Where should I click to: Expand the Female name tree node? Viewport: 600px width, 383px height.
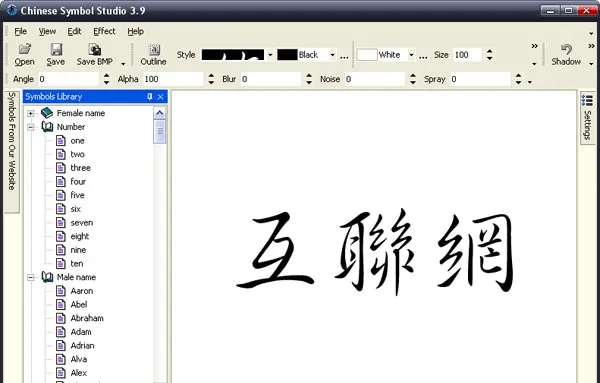(x=31, y=113)
